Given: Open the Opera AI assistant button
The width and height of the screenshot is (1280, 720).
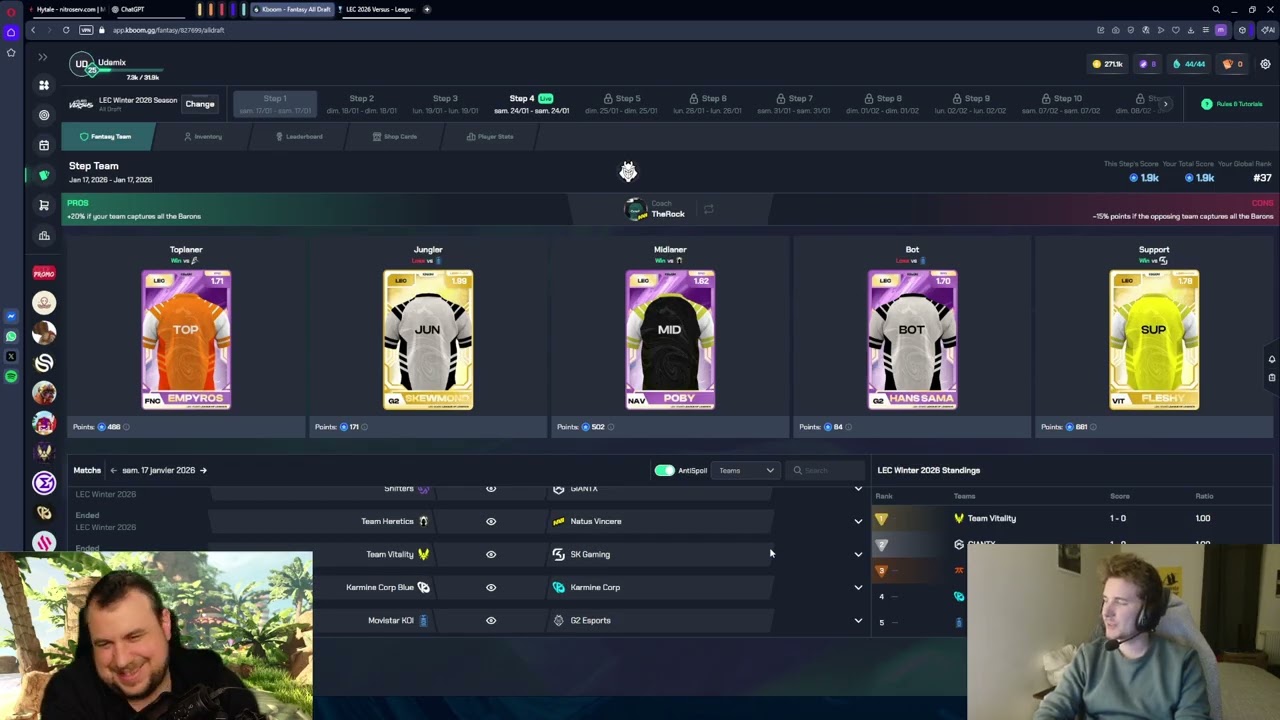Looking at the screenshot, I should [x=1268, y=30].
